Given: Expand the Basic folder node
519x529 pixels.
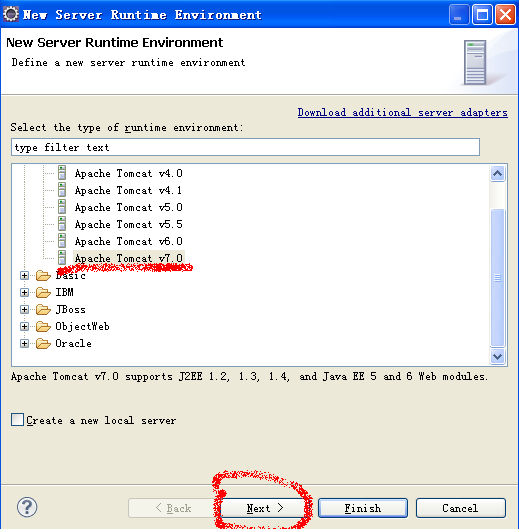Looking at the screenshot, I should tap(24, 275).
